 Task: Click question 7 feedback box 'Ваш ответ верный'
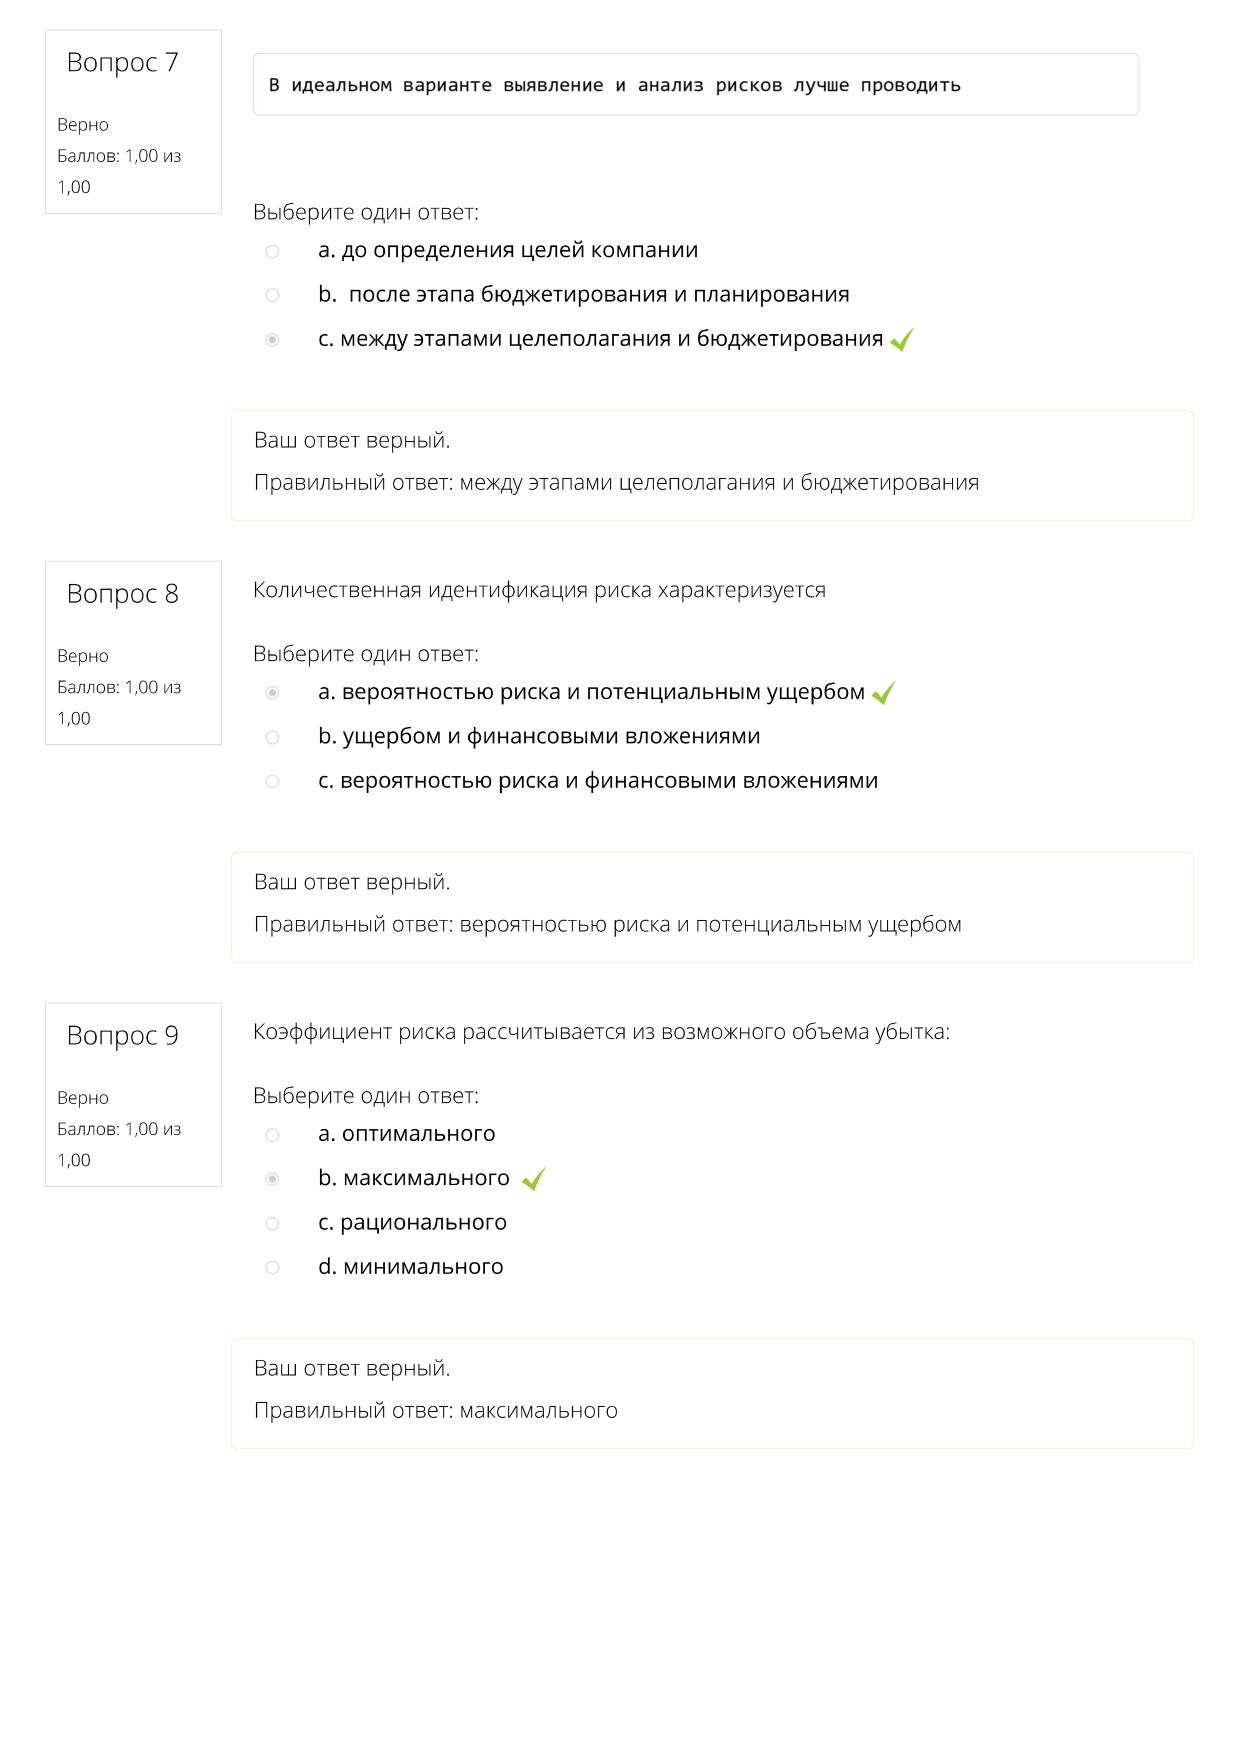(712, 465)
